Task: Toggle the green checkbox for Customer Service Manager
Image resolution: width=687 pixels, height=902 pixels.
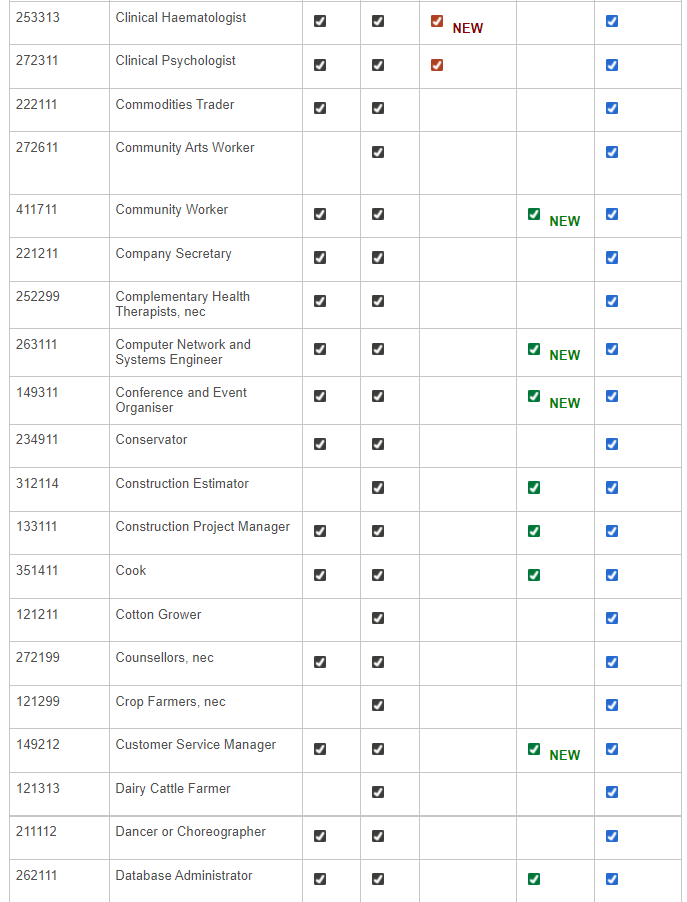Action: (534, 749)
